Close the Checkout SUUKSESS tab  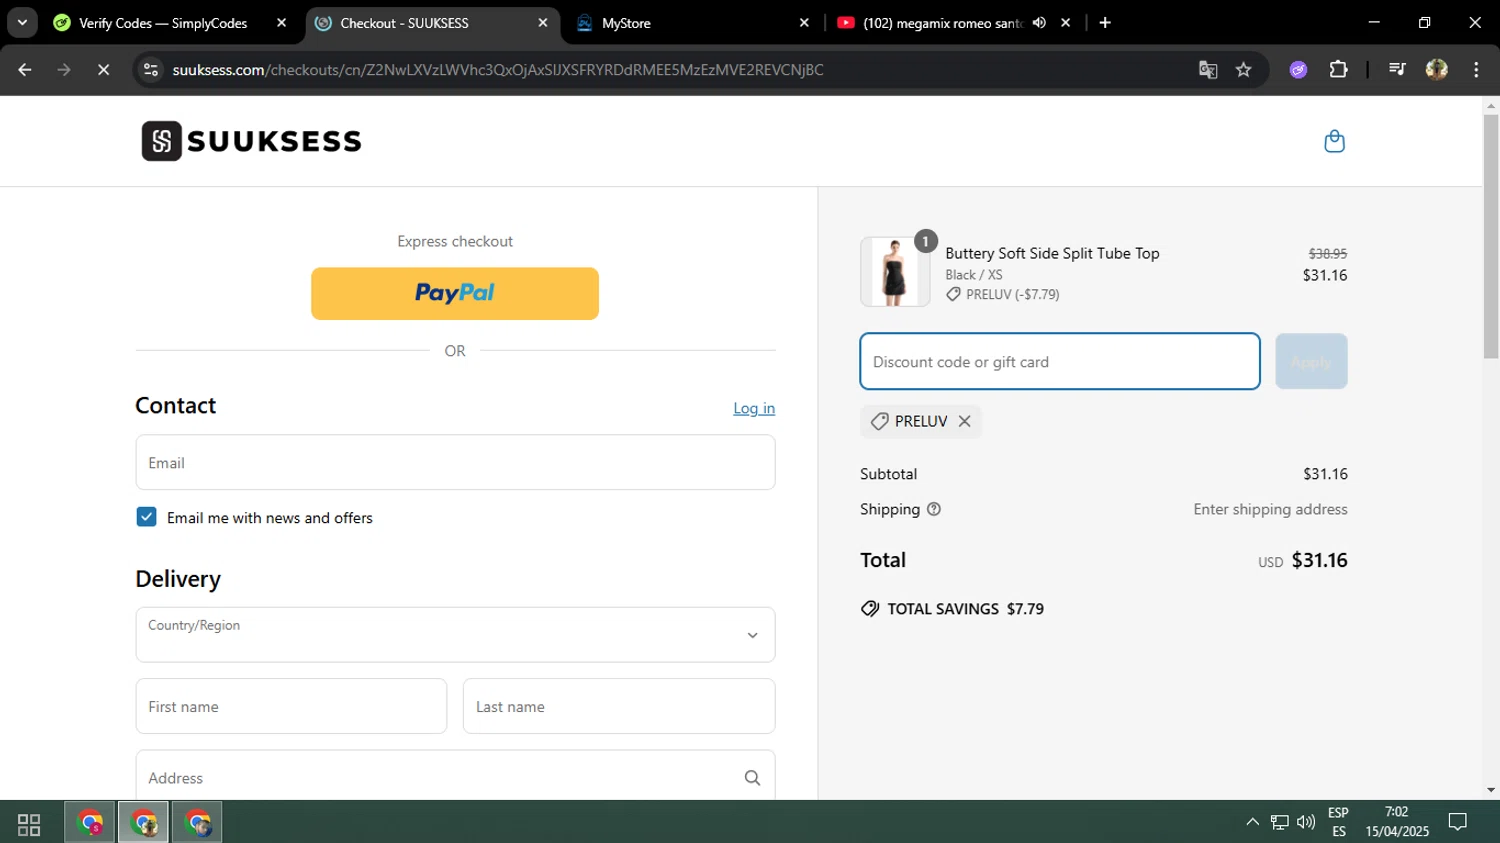coord(543,22)
